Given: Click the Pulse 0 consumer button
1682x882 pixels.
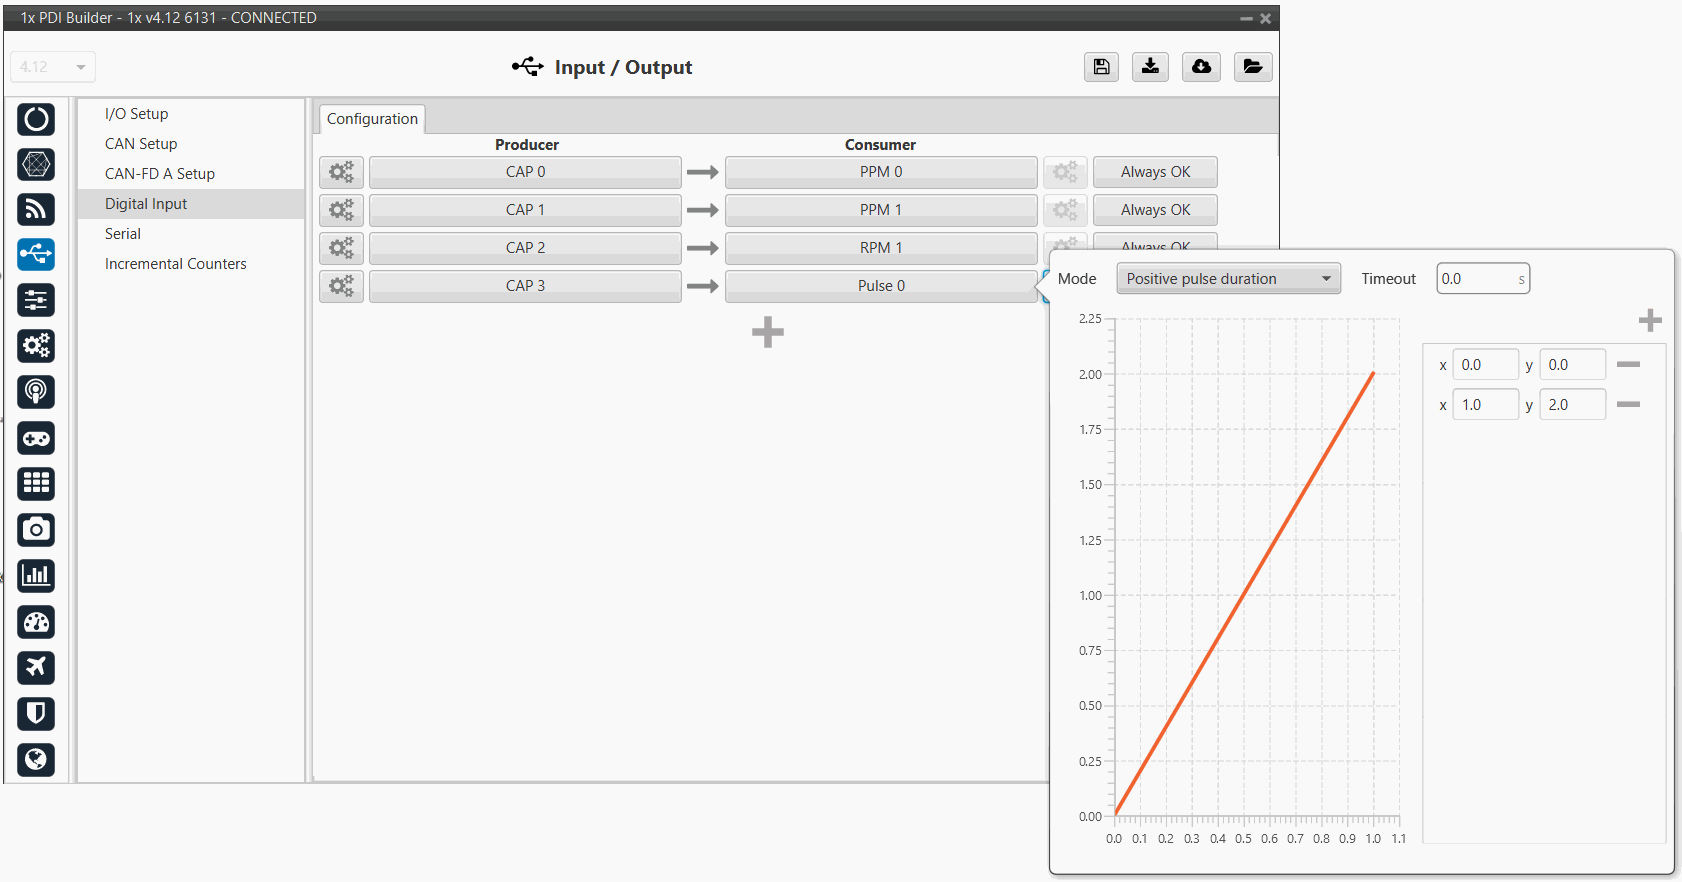Looking at the screenshot, I should (880, 286).
